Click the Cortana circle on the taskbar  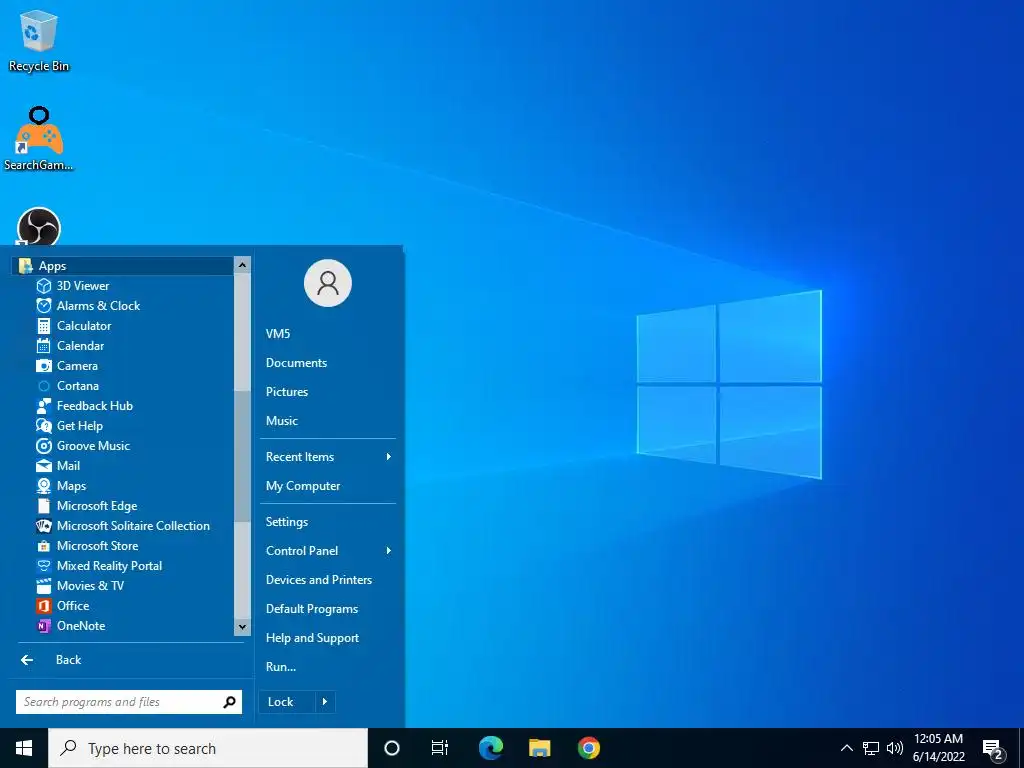click(392, 748)
